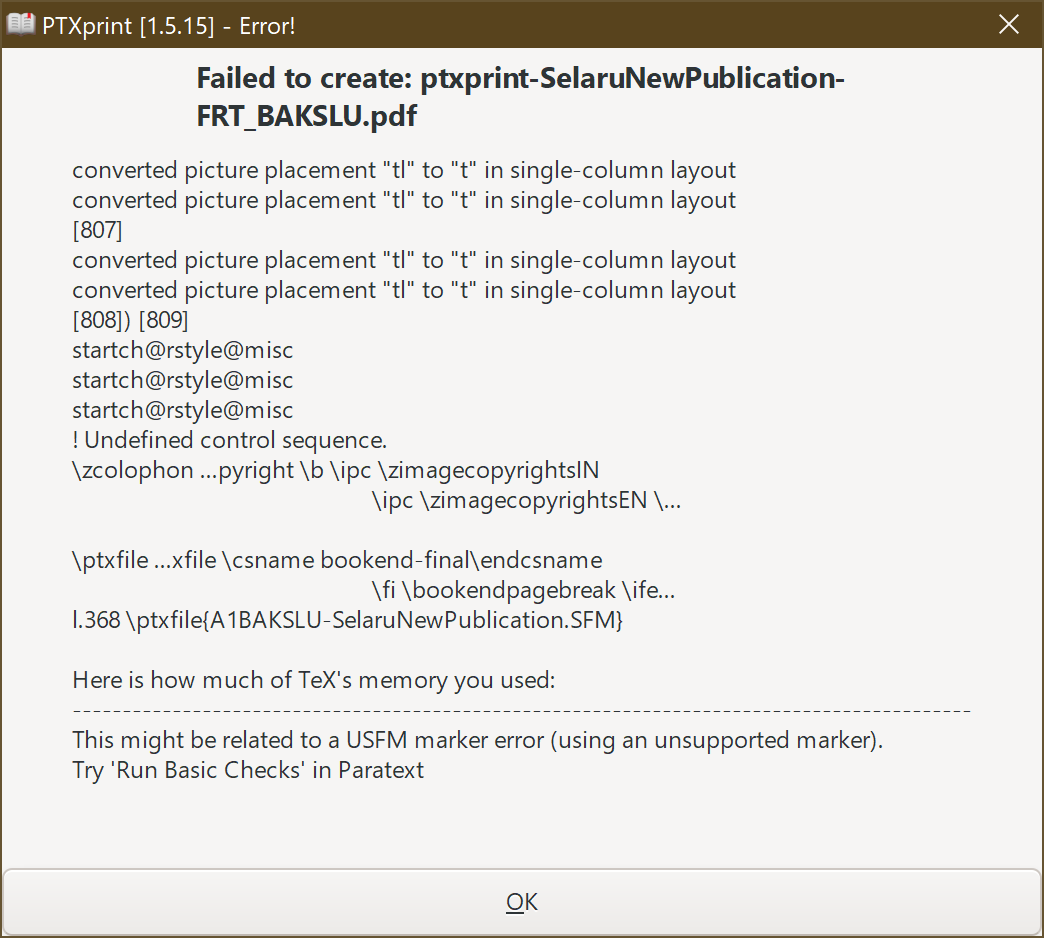Click the dashed separator line below the memory text
The width and height of the screenshot is (1044, 938).
coord(521,710)
